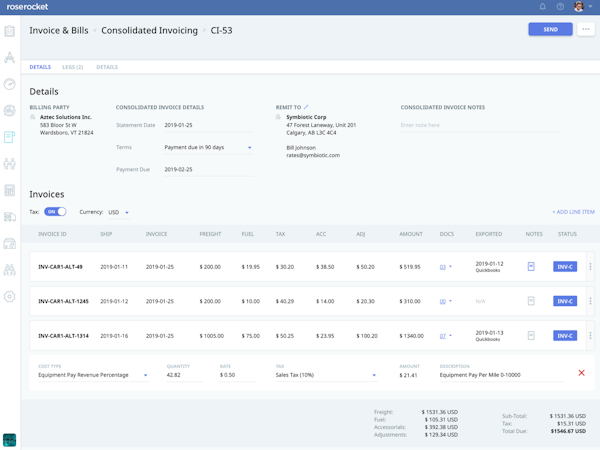Click the Invoice ID column header

pyautogui.click(x=52, y=234)
